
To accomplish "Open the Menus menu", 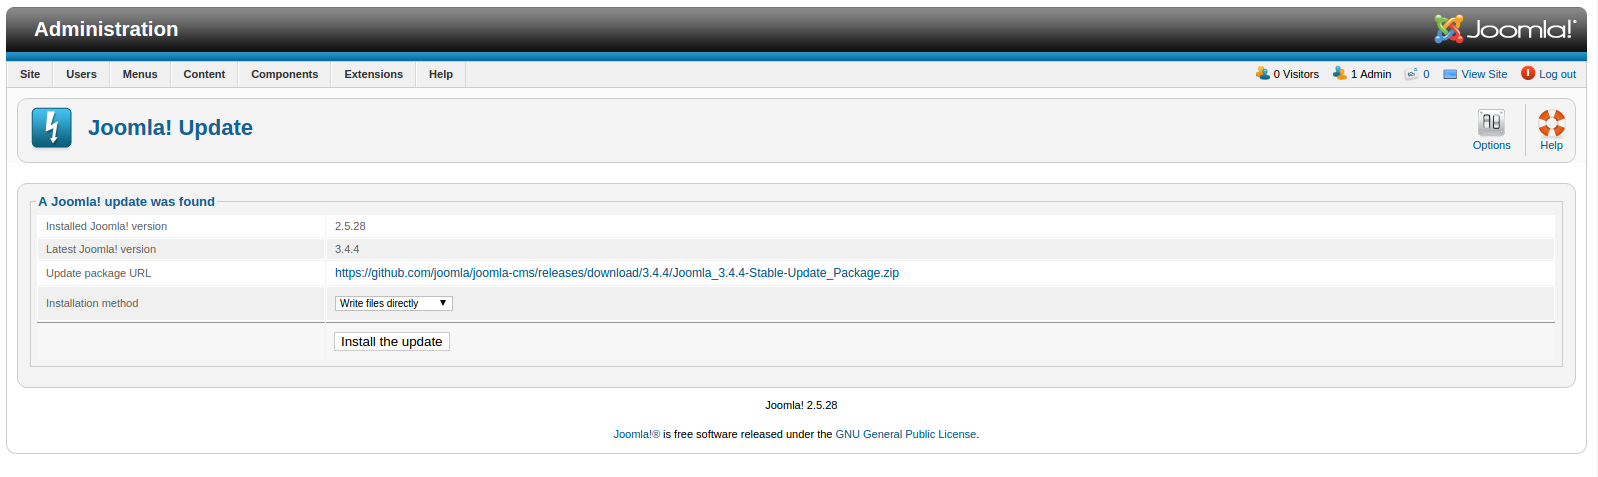I will tap(140, 74).
